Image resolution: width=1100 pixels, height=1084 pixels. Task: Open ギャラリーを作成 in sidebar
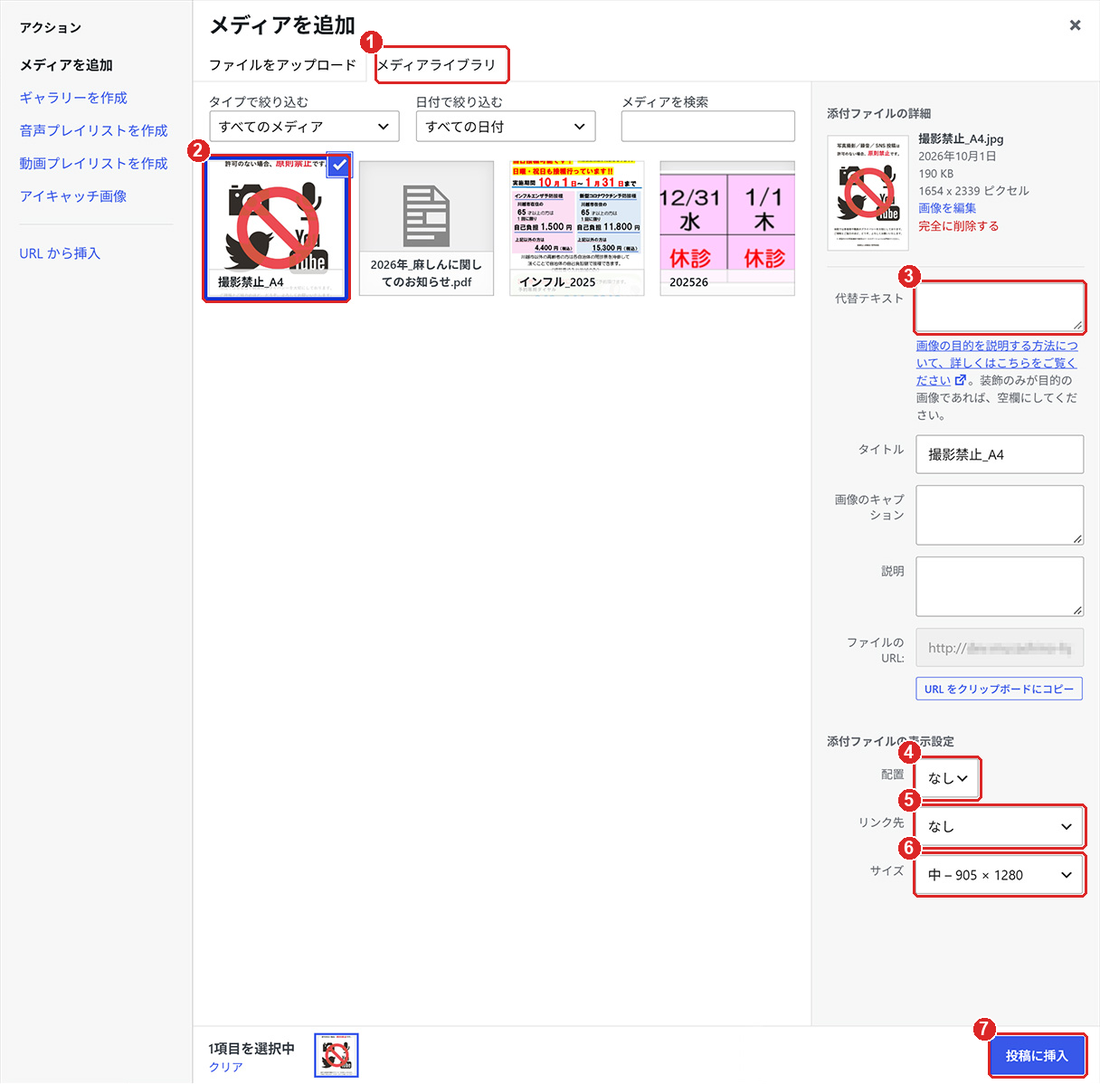point(73,98)
